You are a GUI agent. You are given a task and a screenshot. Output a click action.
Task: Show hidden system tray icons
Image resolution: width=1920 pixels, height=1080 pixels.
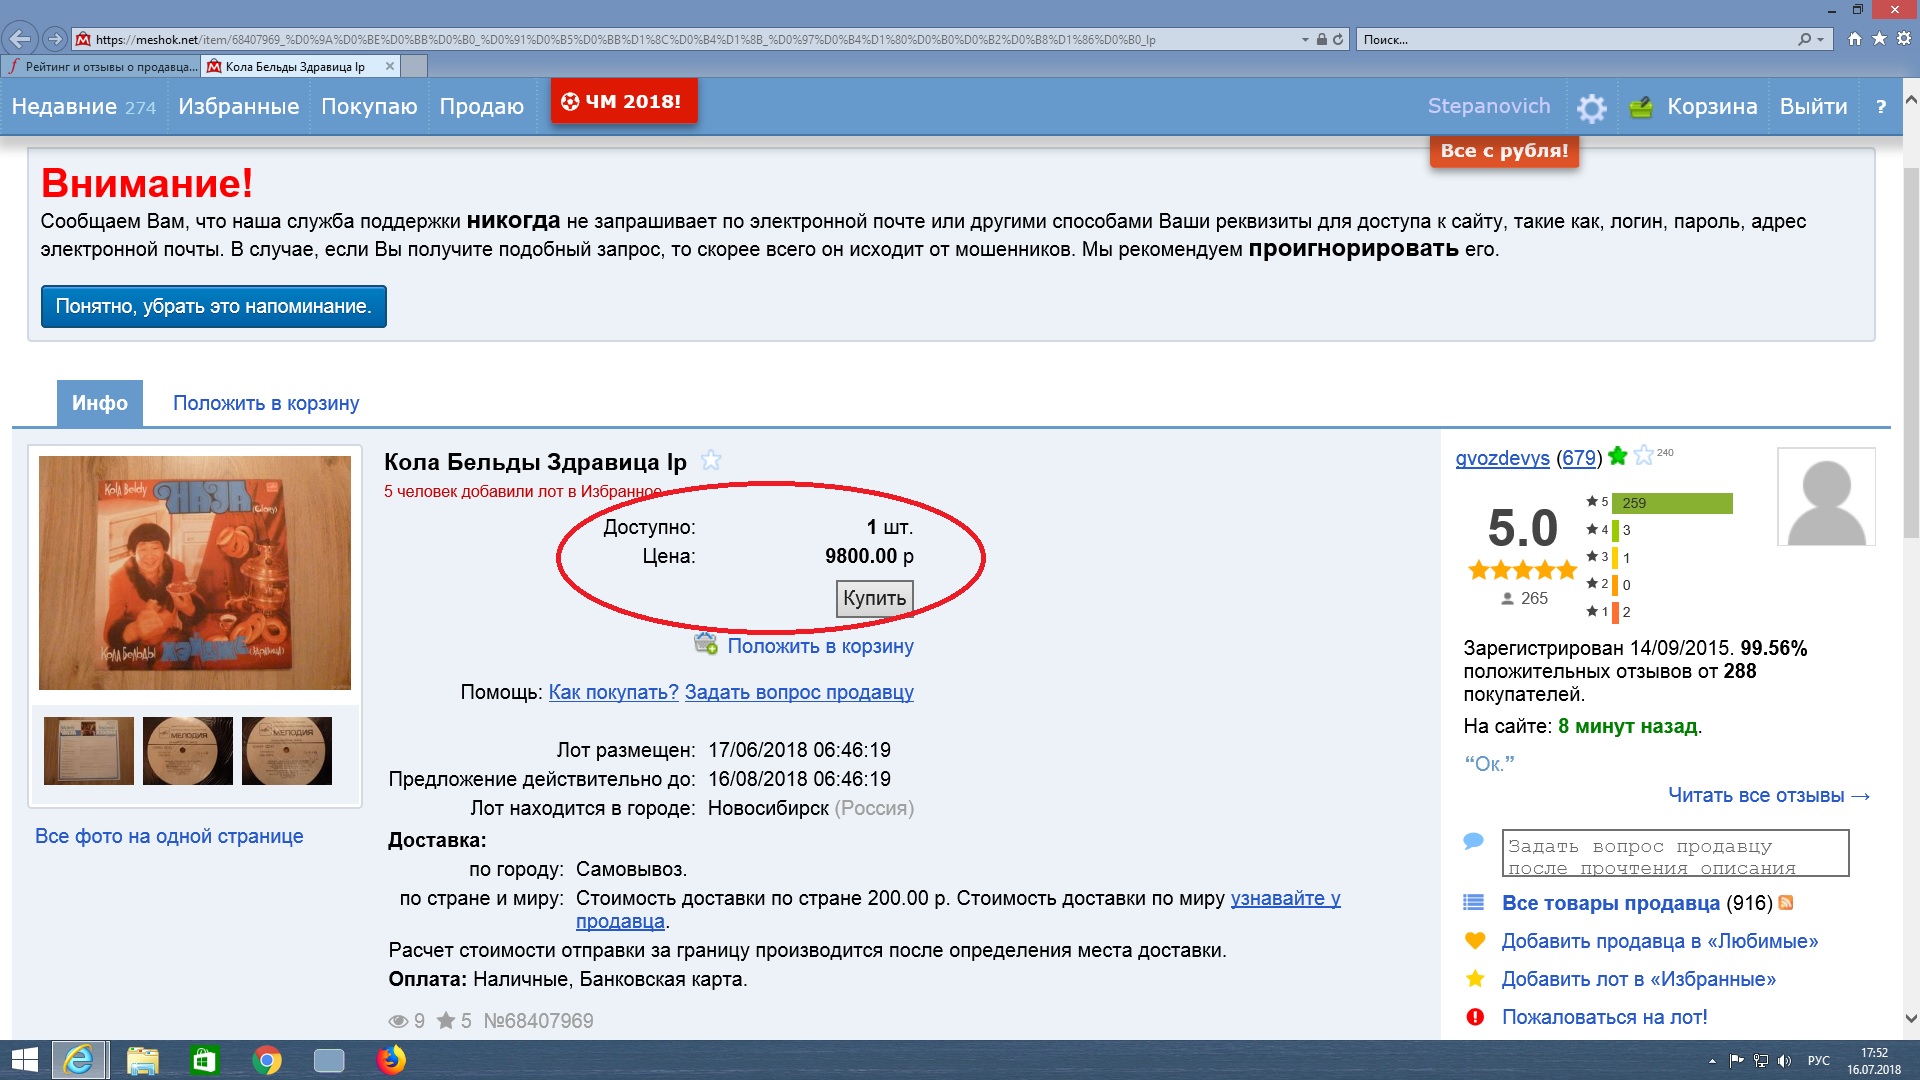pos(1712,1061)
